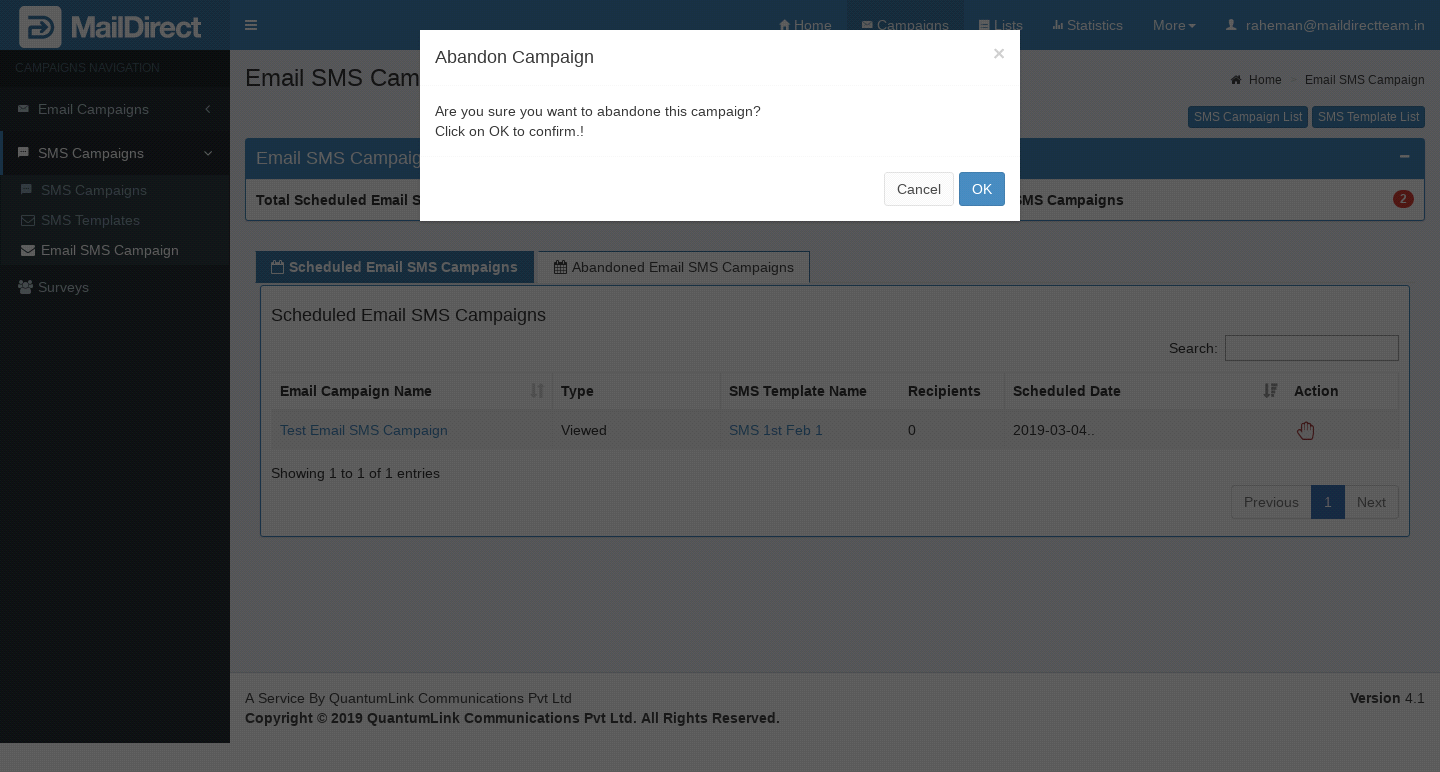
Task: Open Statistics in top navigation
Action: pos(1087,25)
